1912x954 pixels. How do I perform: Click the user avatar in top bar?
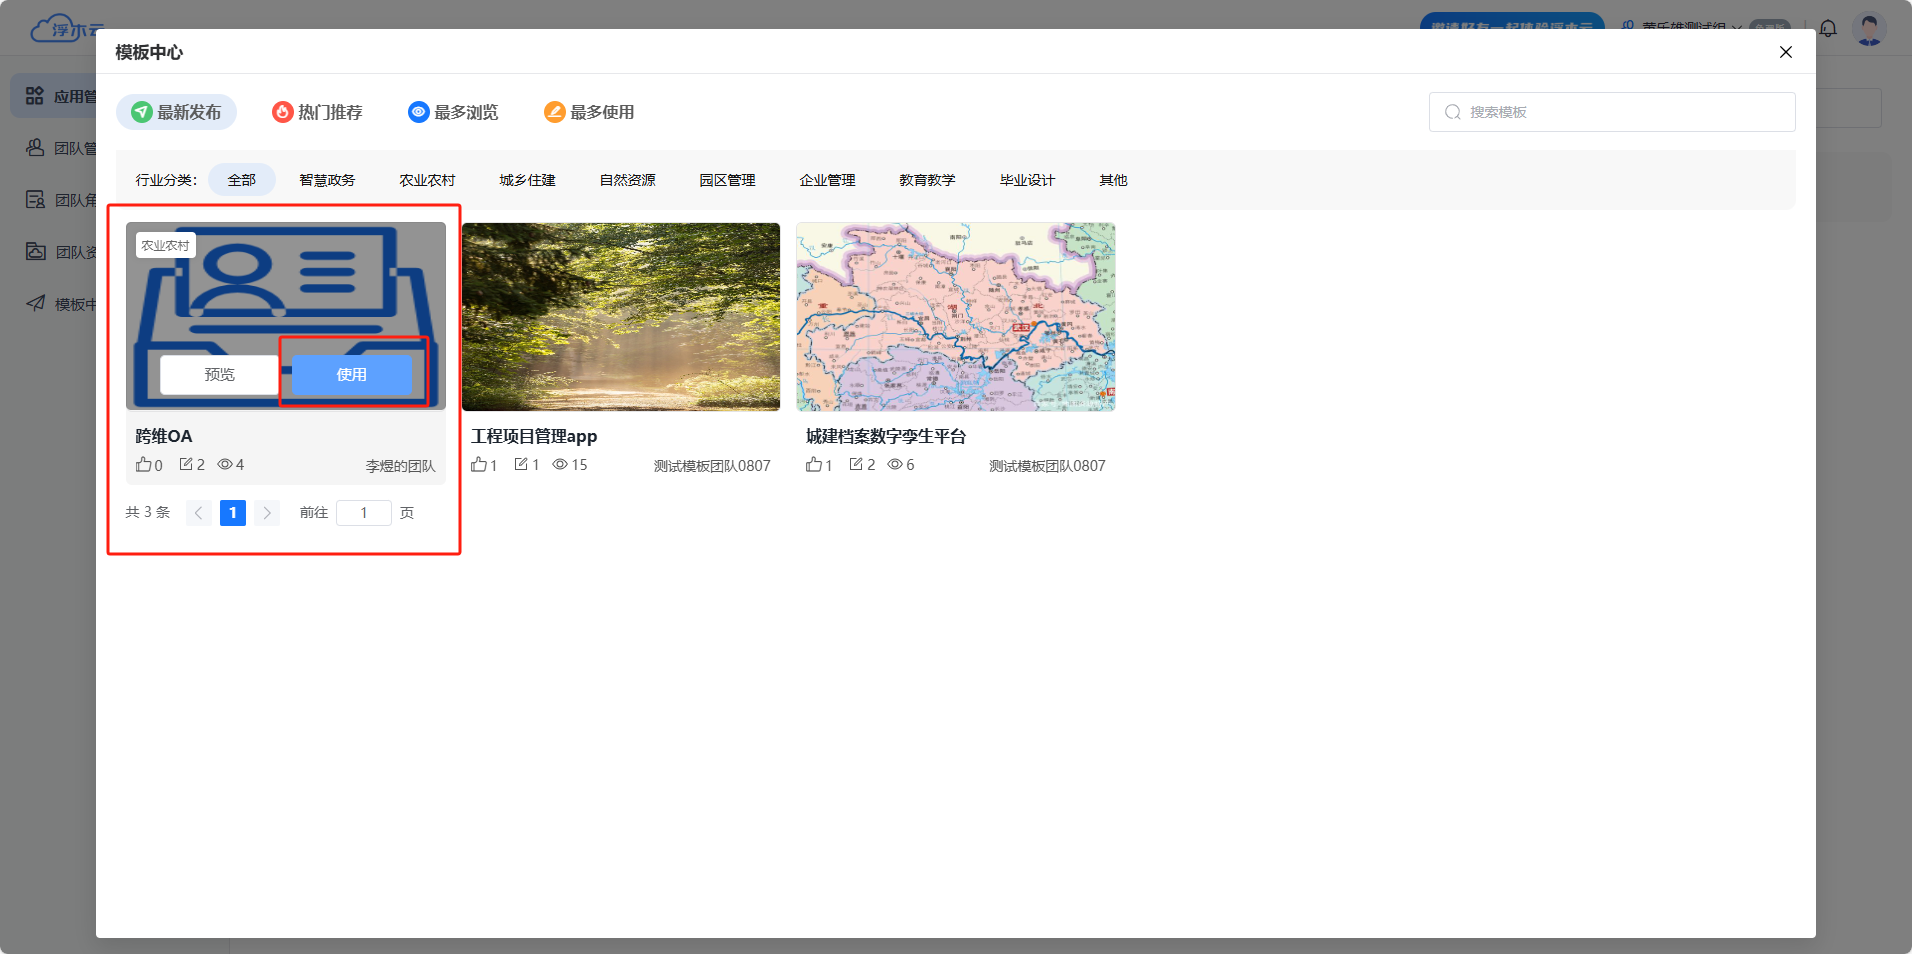pos(1868,28)
